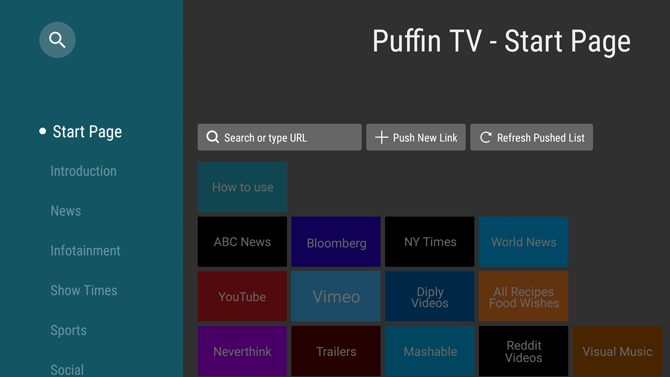Screen dimensions: 670x377
Task: Click the Puffin TV - Start Page title
Action: click(501, 41)
